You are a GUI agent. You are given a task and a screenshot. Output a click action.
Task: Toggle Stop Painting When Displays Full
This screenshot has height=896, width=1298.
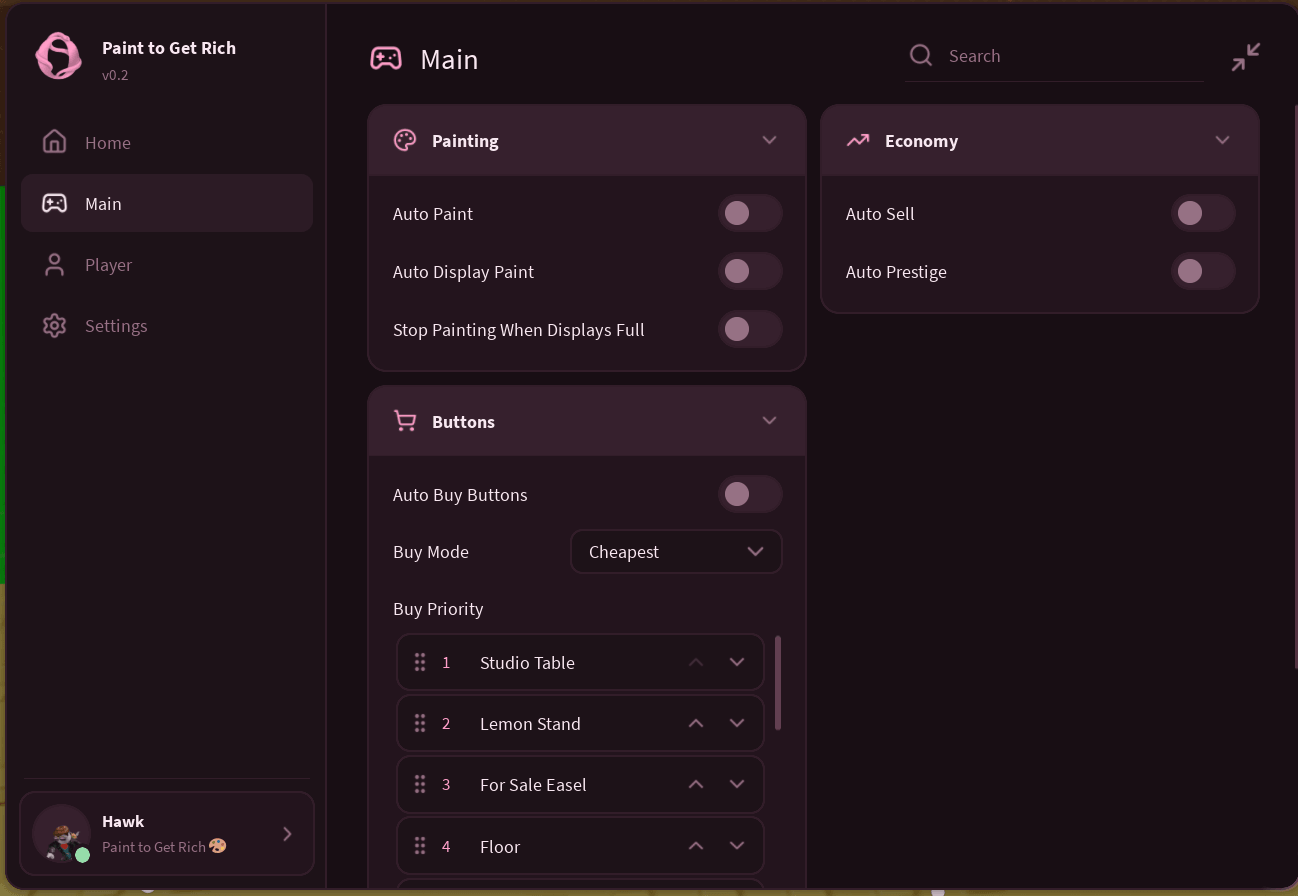[x=750, y=329]
